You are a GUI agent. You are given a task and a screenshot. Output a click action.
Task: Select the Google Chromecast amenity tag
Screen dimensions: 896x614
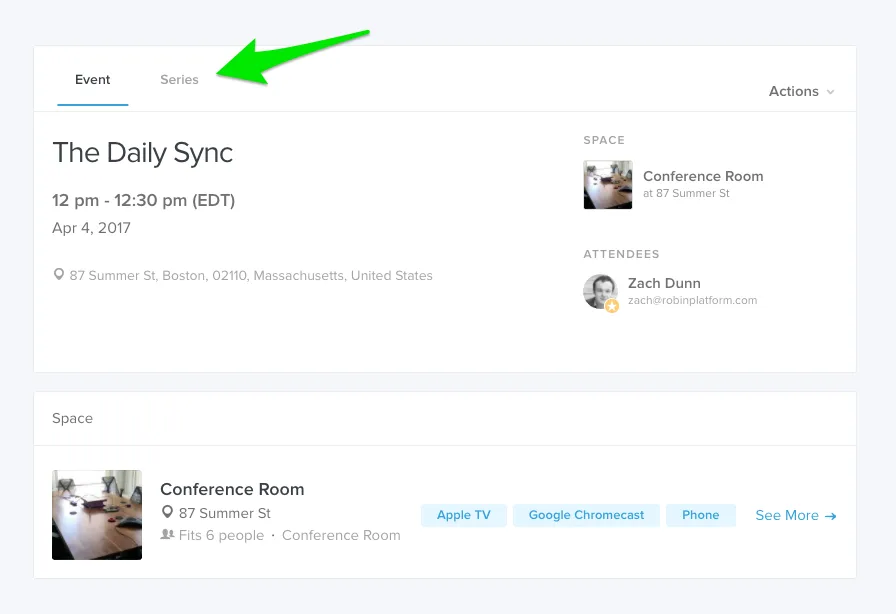[586, 515]
